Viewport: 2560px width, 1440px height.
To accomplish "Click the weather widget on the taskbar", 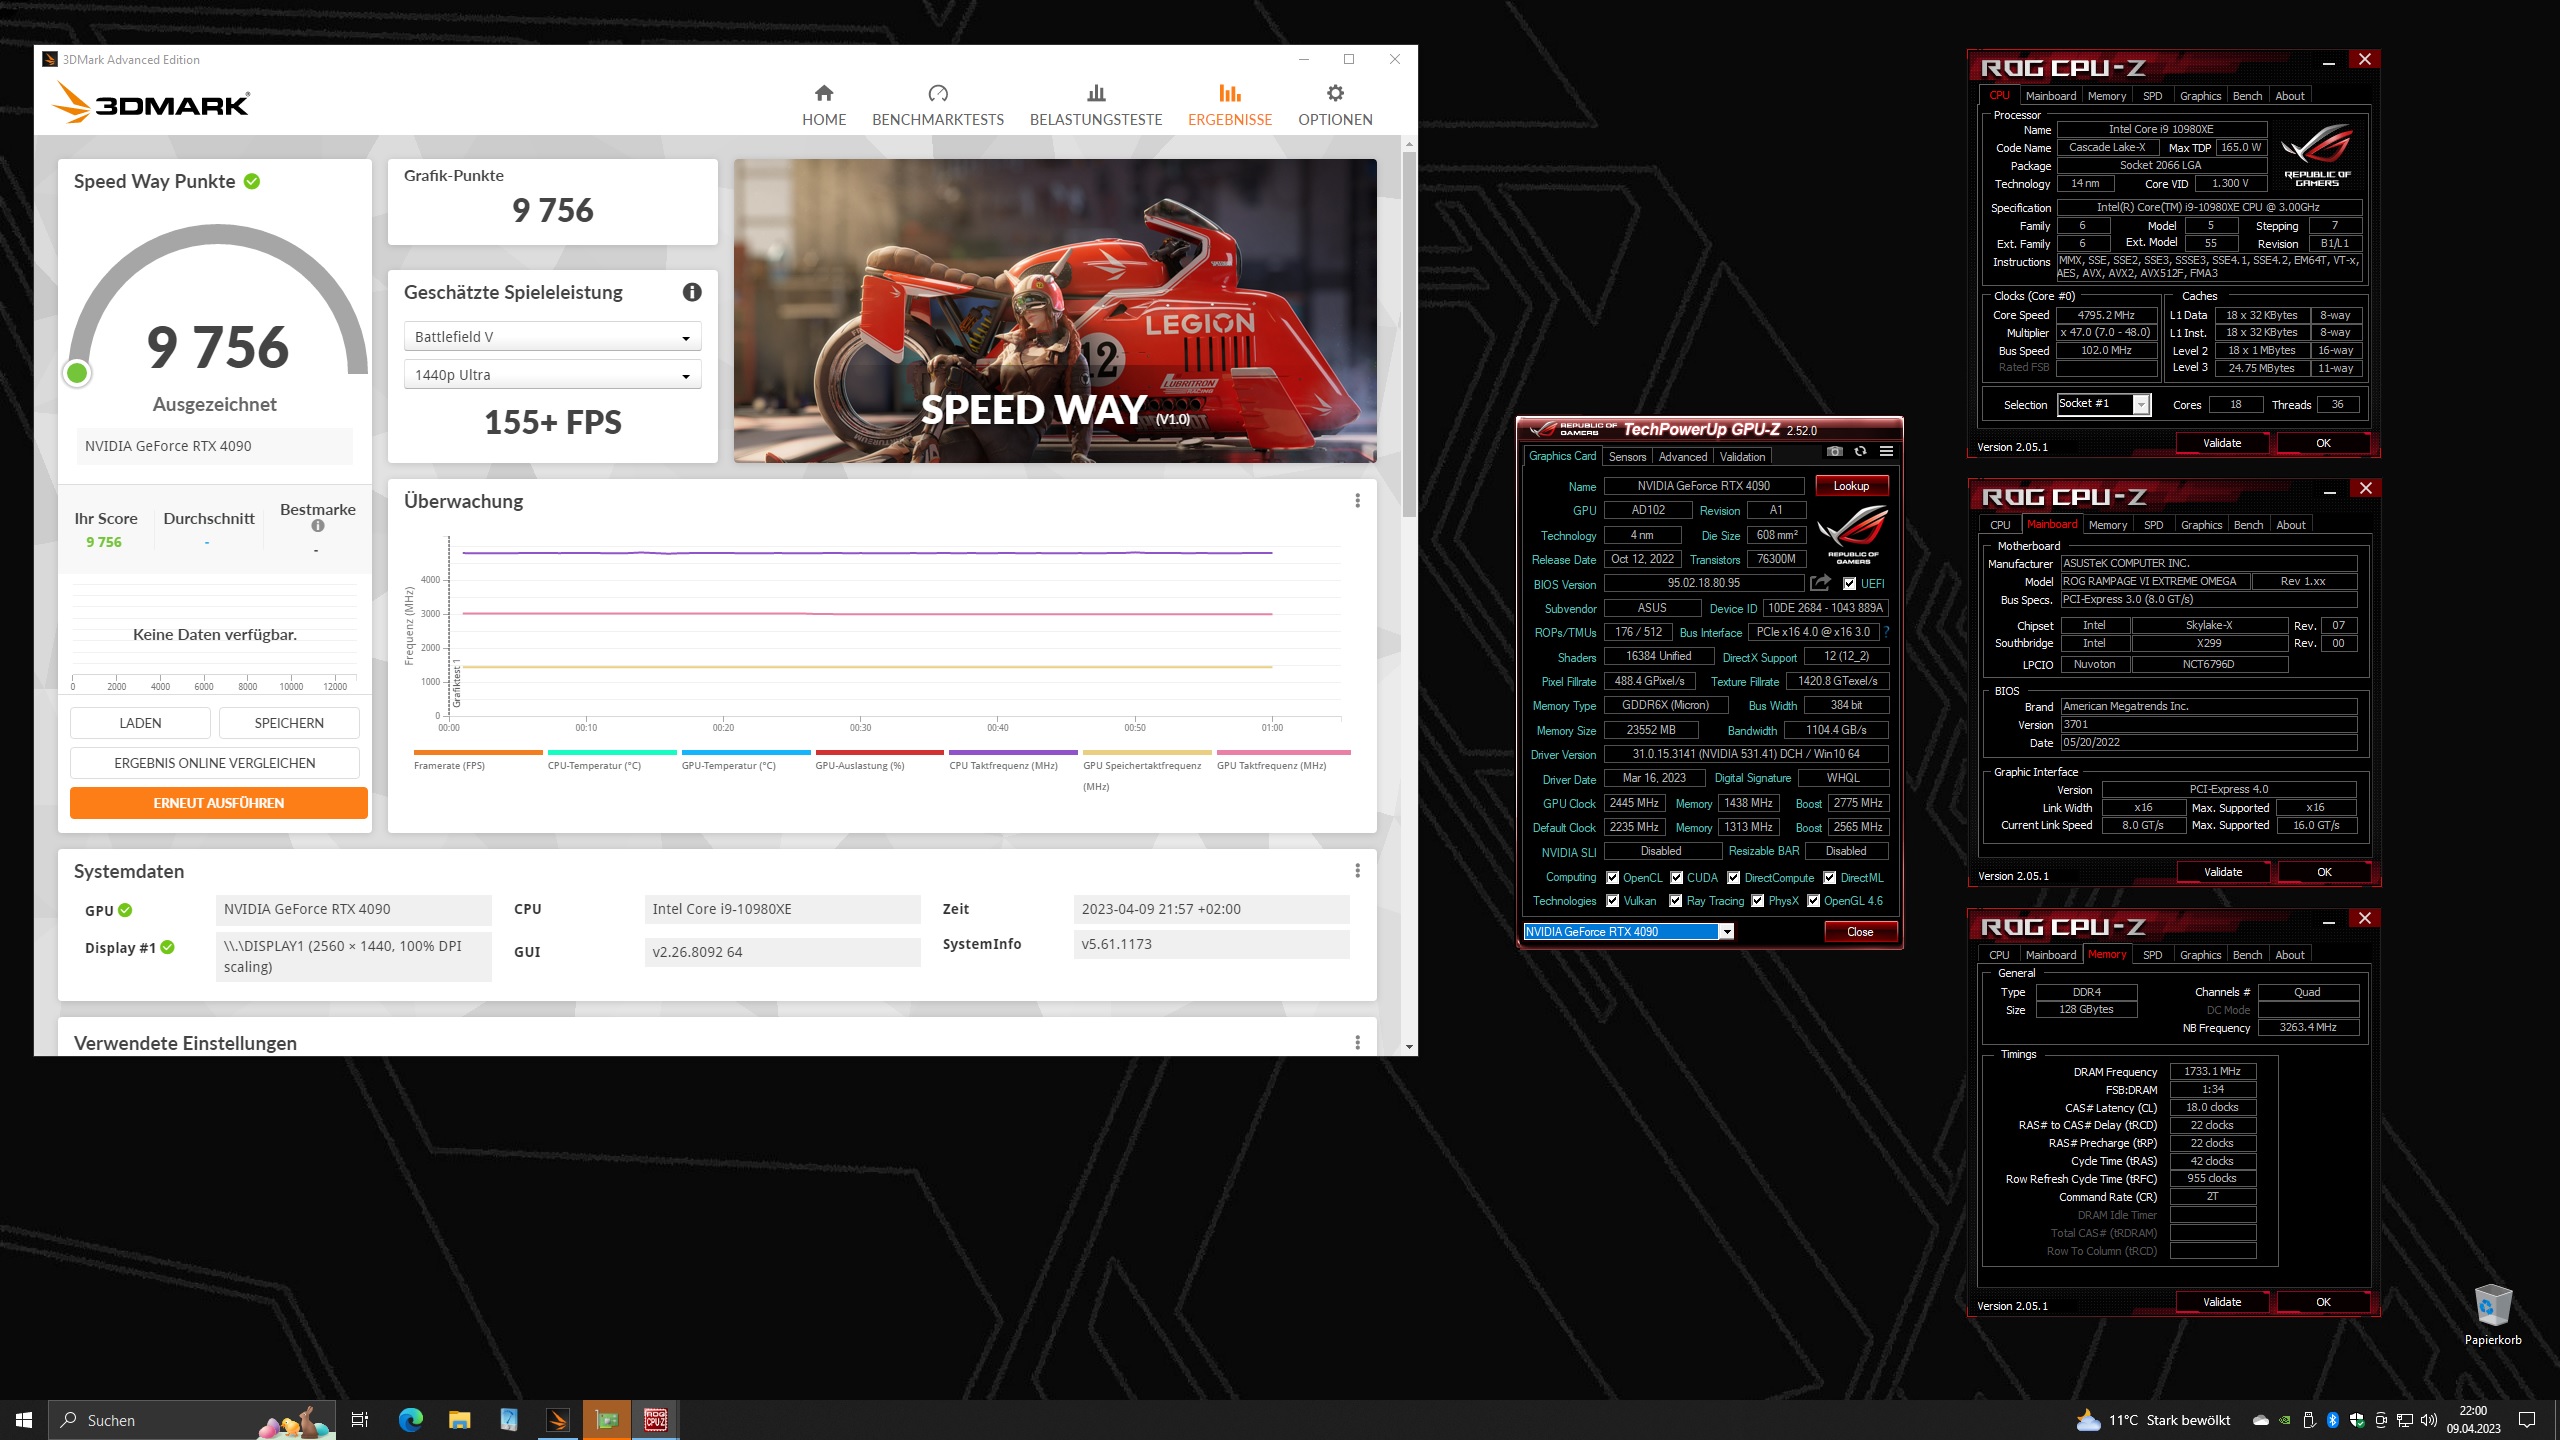I will tap(2153, 1420).
